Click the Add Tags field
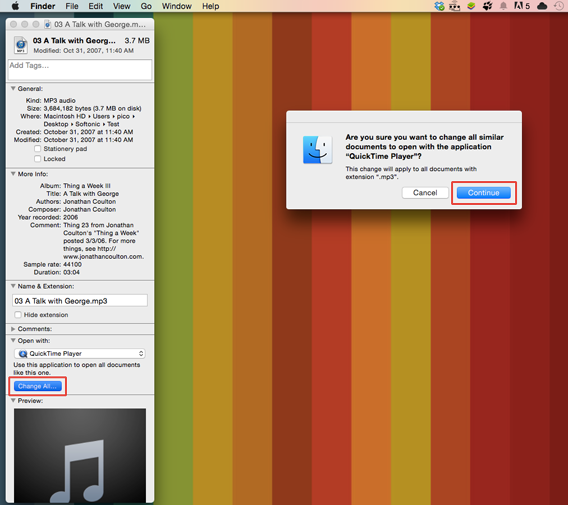568x505 pixels. [x=80, y=70]
